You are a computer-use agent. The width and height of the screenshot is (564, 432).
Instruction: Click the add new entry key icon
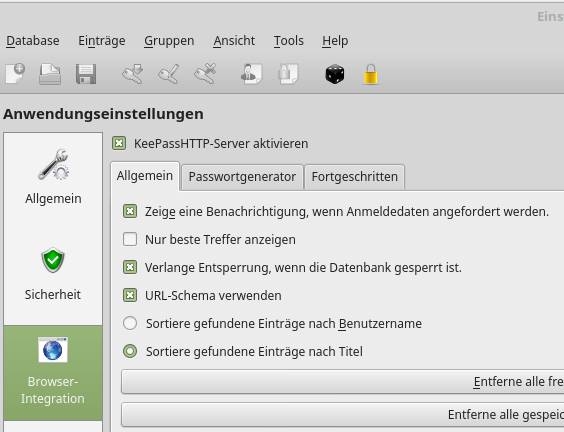click(x=133, y=74)
